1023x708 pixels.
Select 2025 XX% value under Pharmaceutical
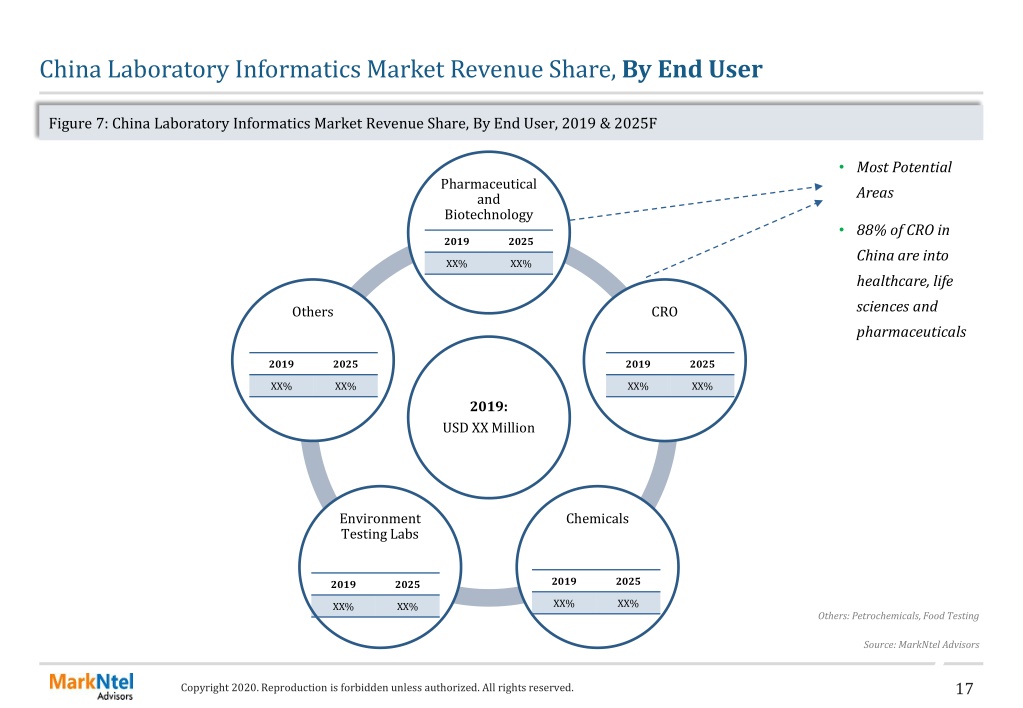click(x=521, y=264)
